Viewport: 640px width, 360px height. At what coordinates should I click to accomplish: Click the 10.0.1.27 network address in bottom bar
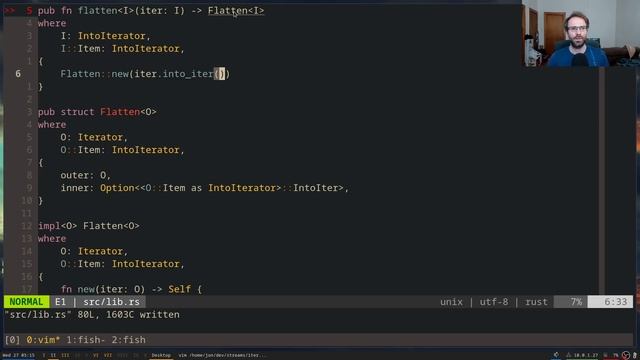tap(585, 355)
